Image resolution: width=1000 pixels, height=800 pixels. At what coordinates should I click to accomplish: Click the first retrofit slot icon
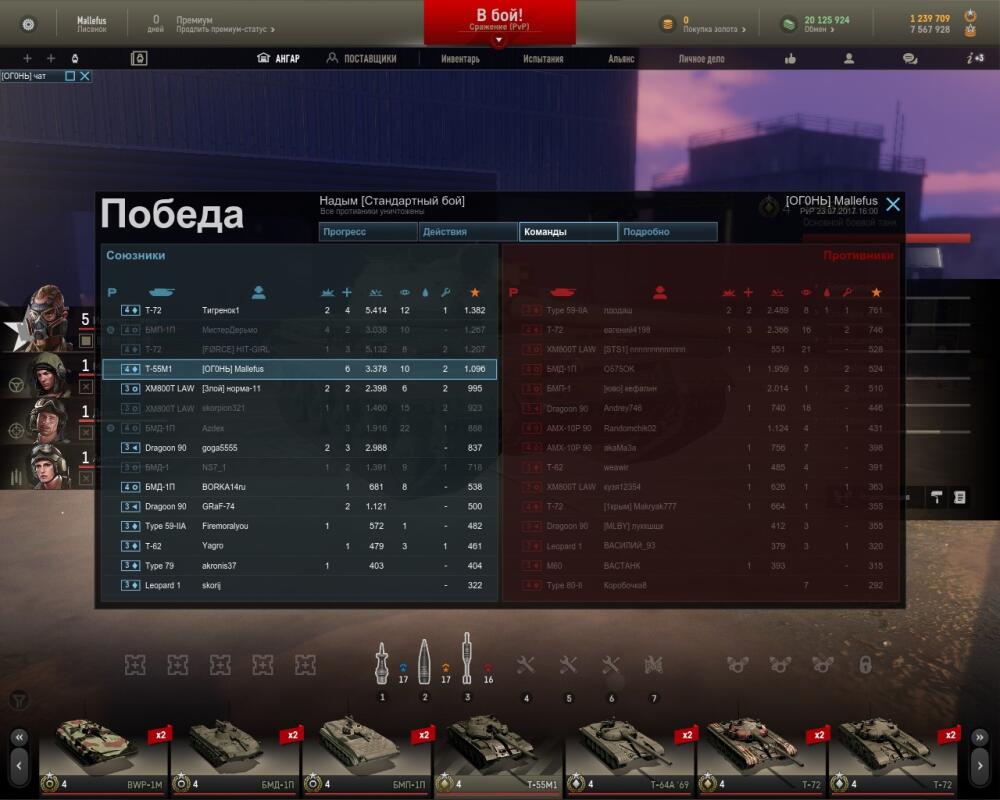click(135, 665)
